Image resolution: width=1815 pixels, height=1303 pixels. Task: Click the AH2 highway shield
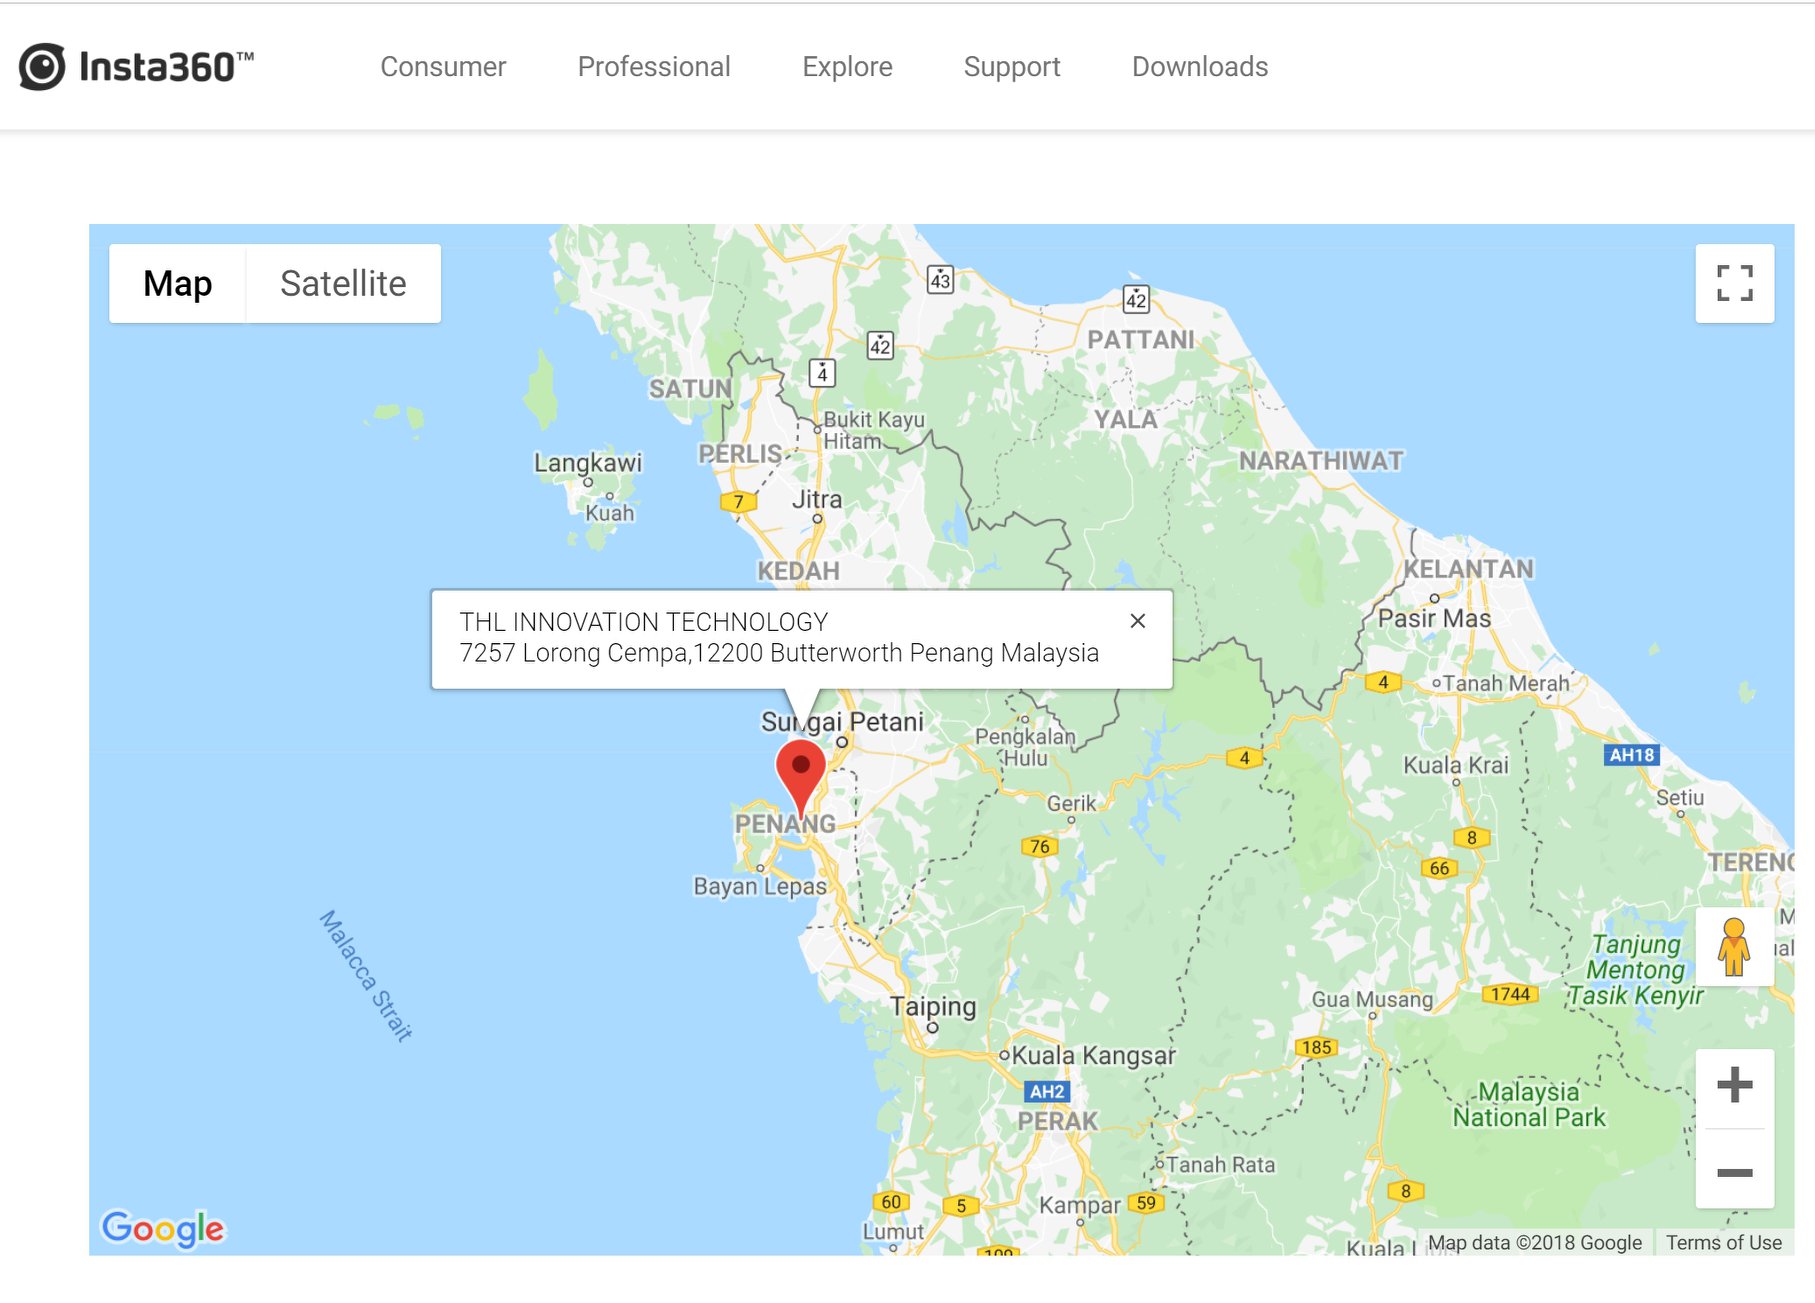[1047, 1091]
